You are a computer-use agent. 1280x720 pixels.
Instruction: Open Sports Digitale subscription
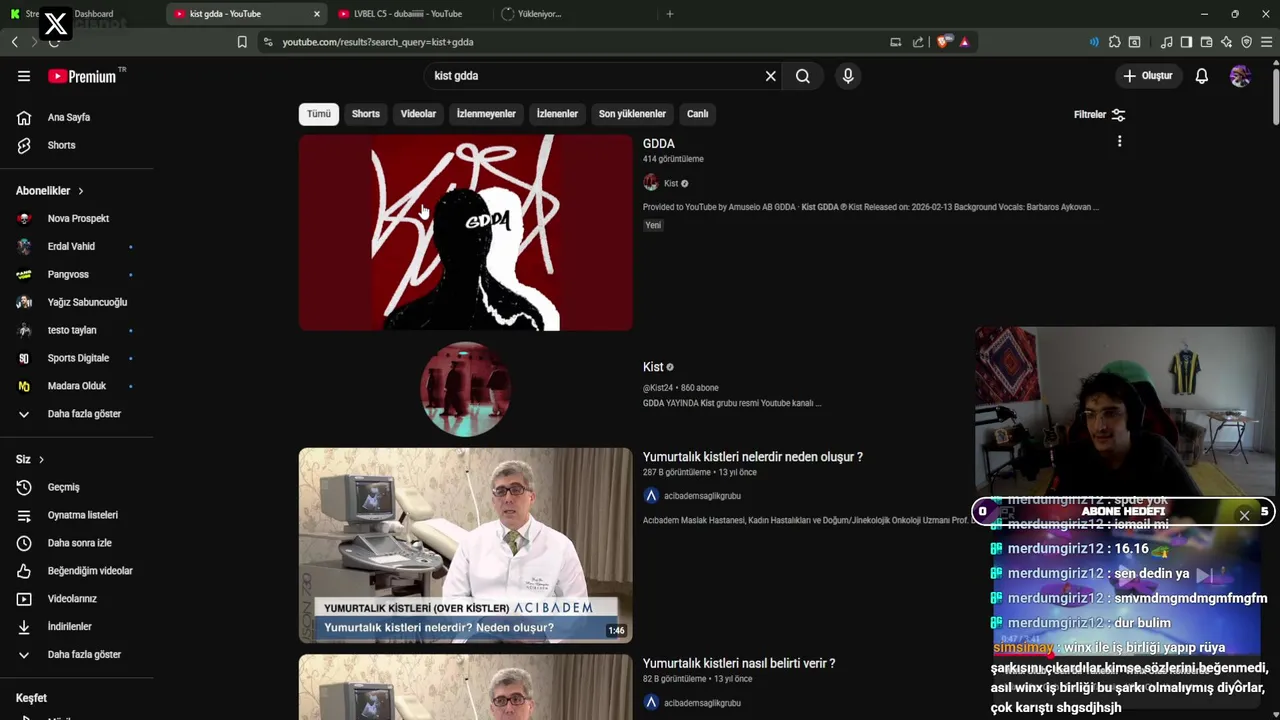[x=76, y=358]
